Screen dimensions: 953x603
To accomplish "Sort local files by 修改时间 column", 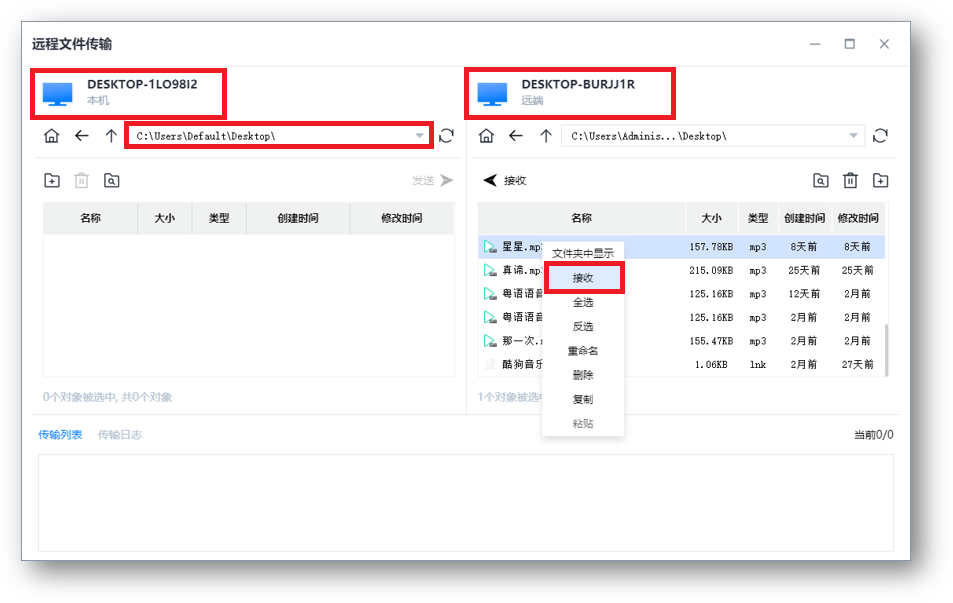I will point(402,218).
